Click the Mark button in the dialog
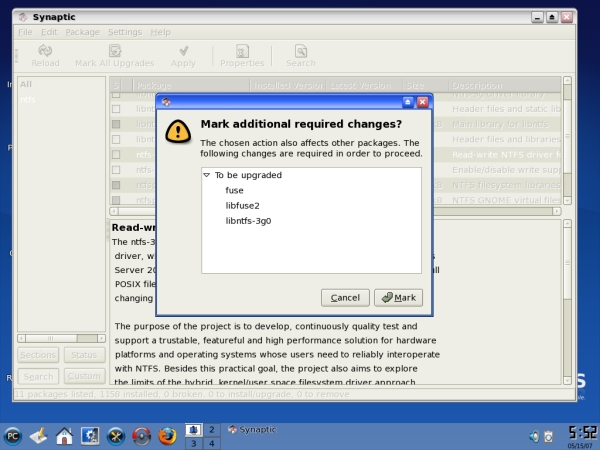600x450 pixels. point(398,298)
